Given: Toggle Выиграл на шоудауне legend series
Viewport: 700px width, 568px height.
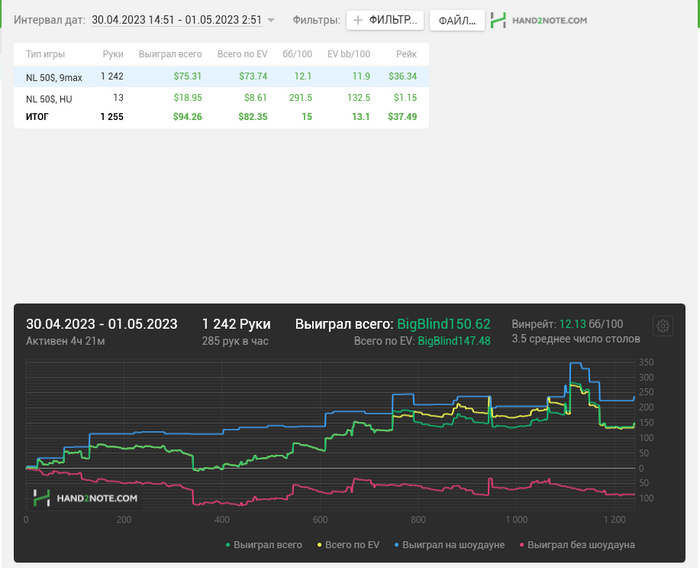Looking at the screenshot, I should 450,545.
